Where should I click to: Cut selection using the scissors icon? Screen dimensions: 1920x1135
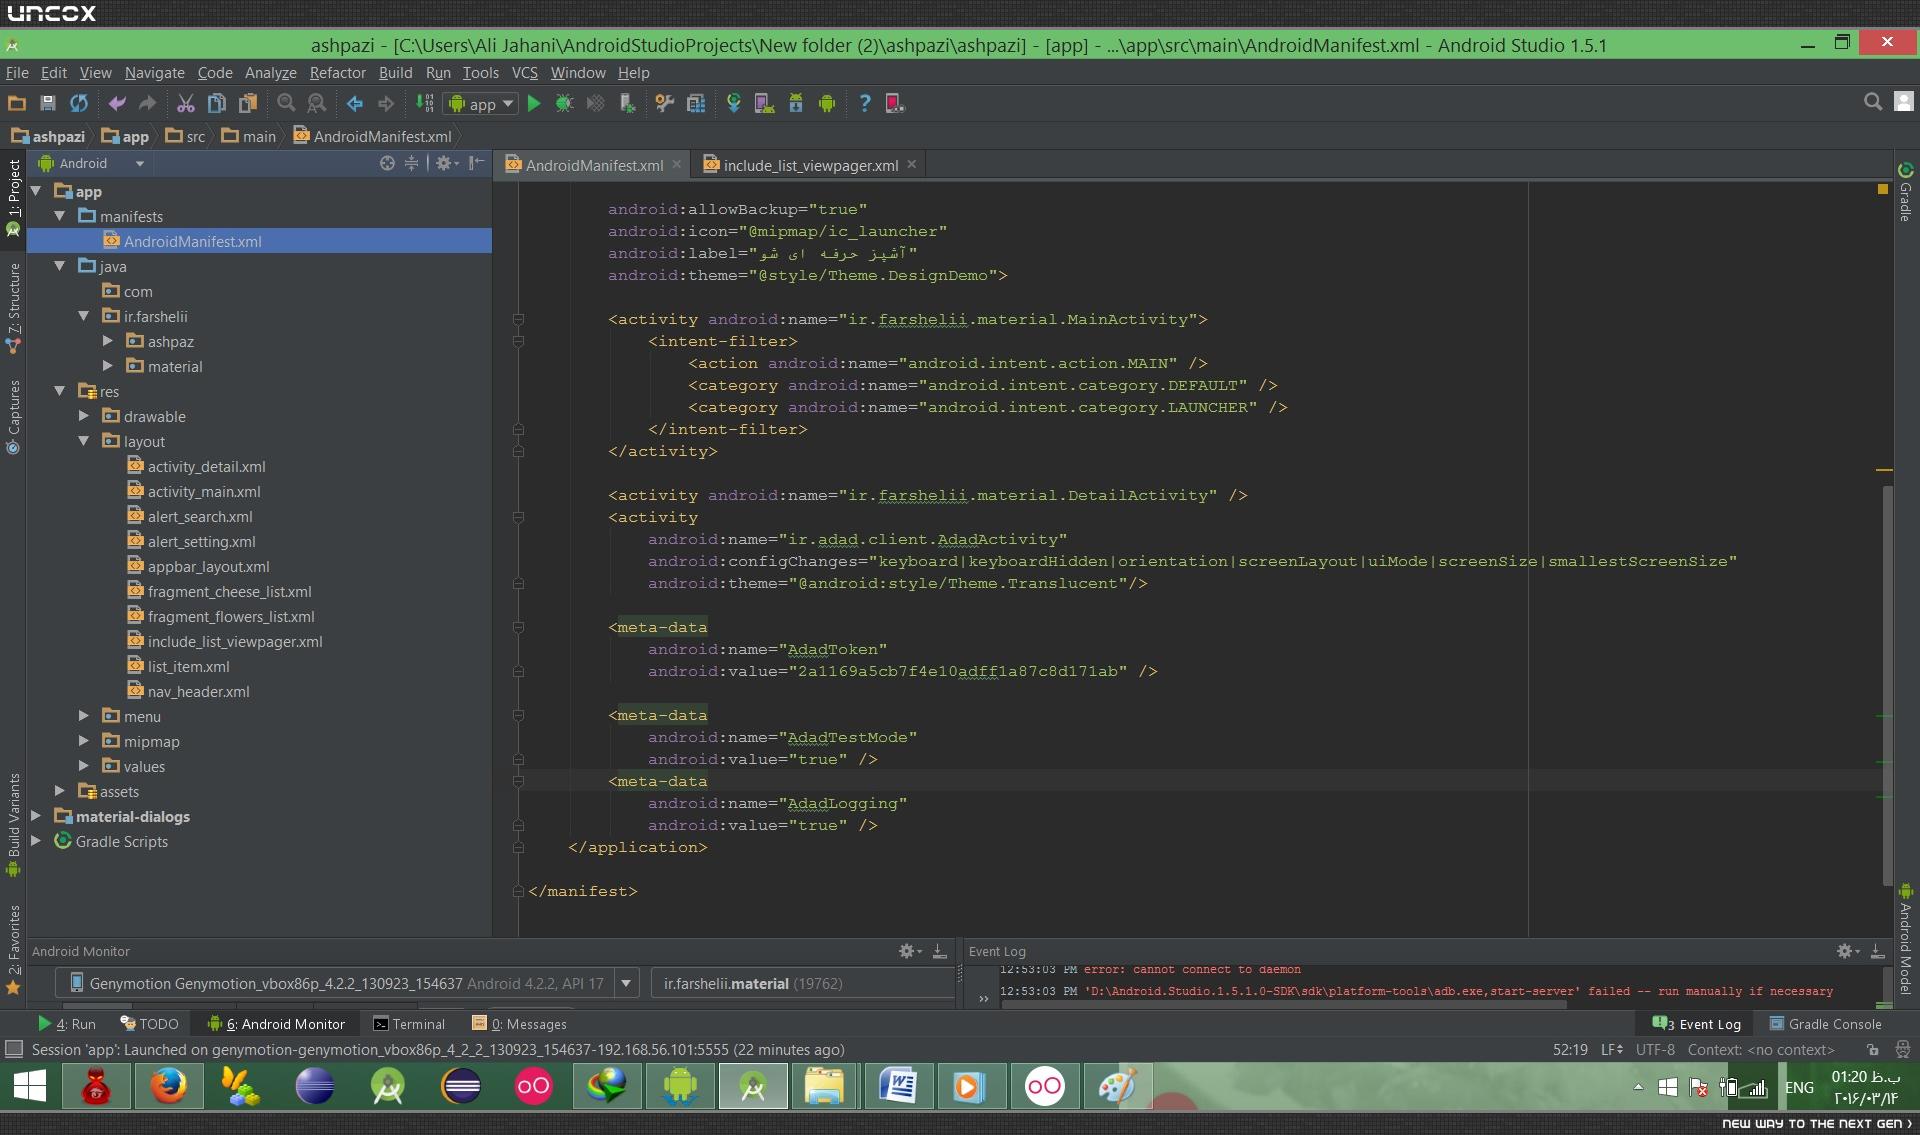click(x=185, y=103)
